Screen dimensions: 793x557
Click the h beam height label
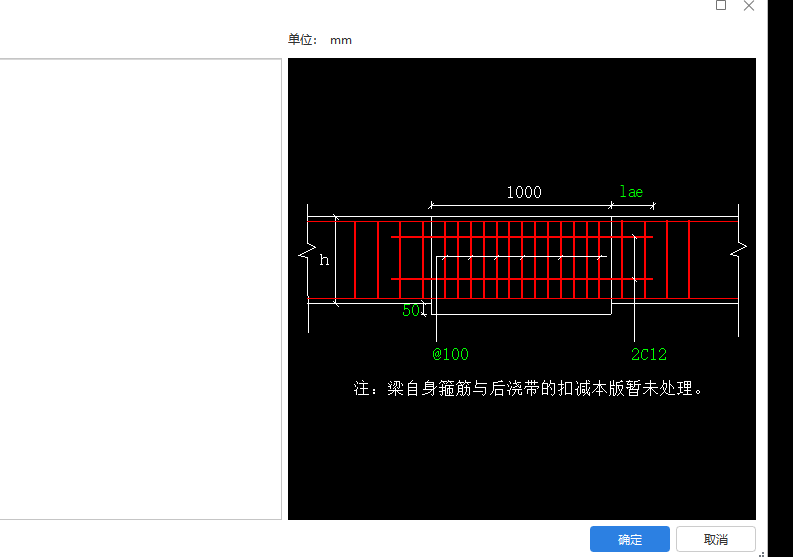click(324, 260)
